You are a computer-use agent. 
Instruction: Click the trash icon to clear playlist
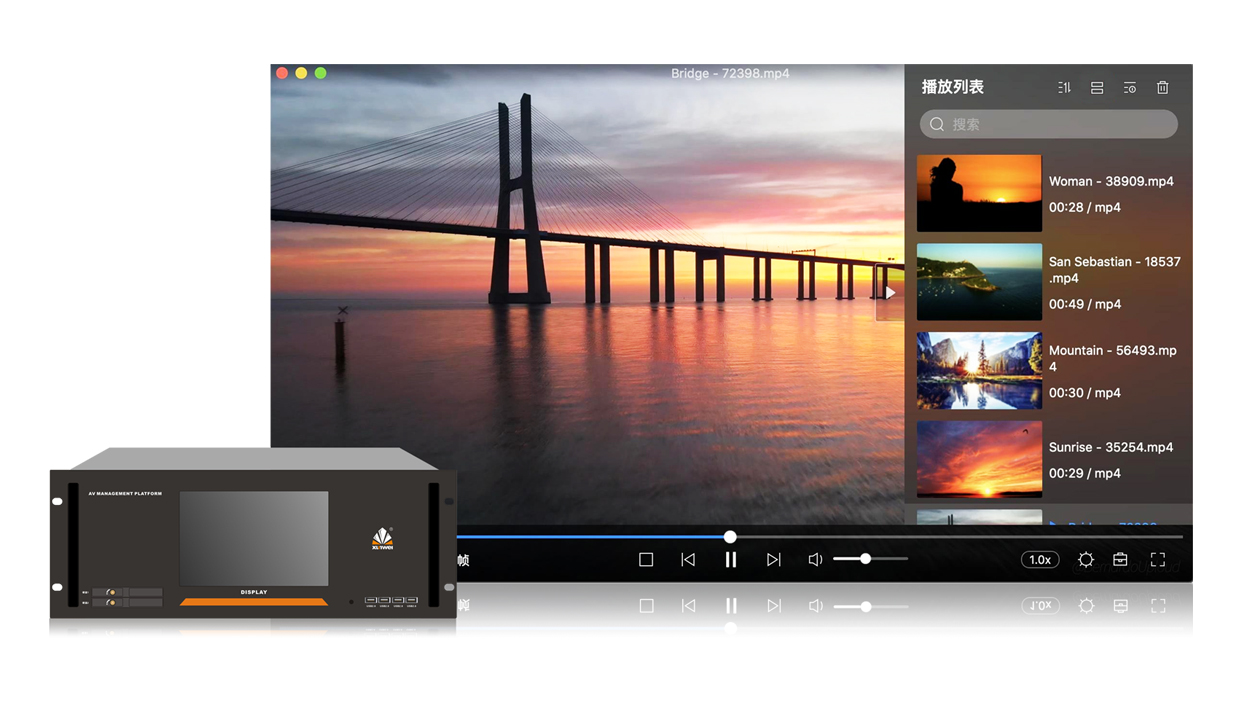click(x=1163, y=88)
